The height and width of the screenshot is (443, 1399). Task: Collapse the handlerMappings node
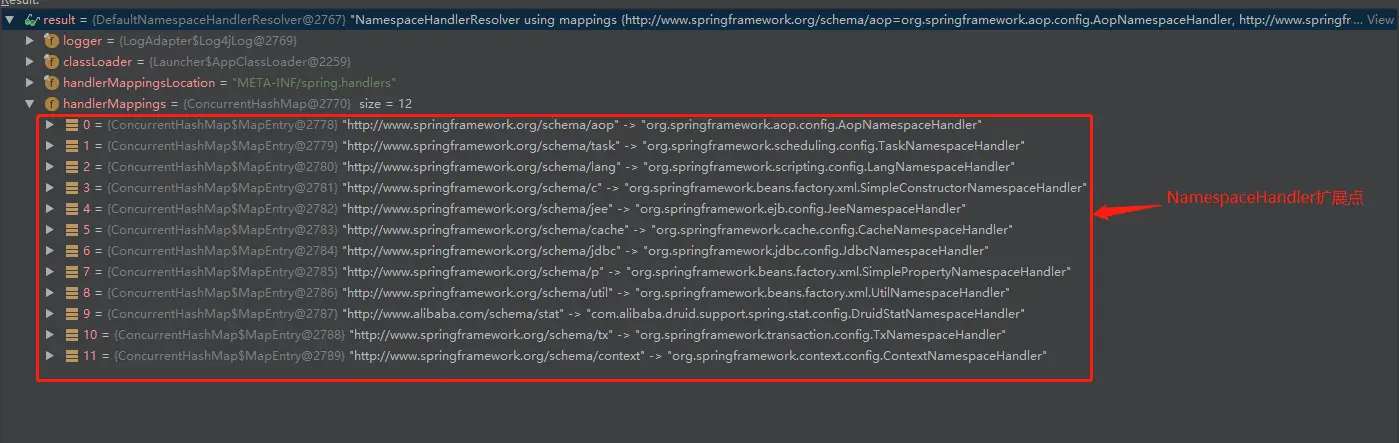pos(30,104)
